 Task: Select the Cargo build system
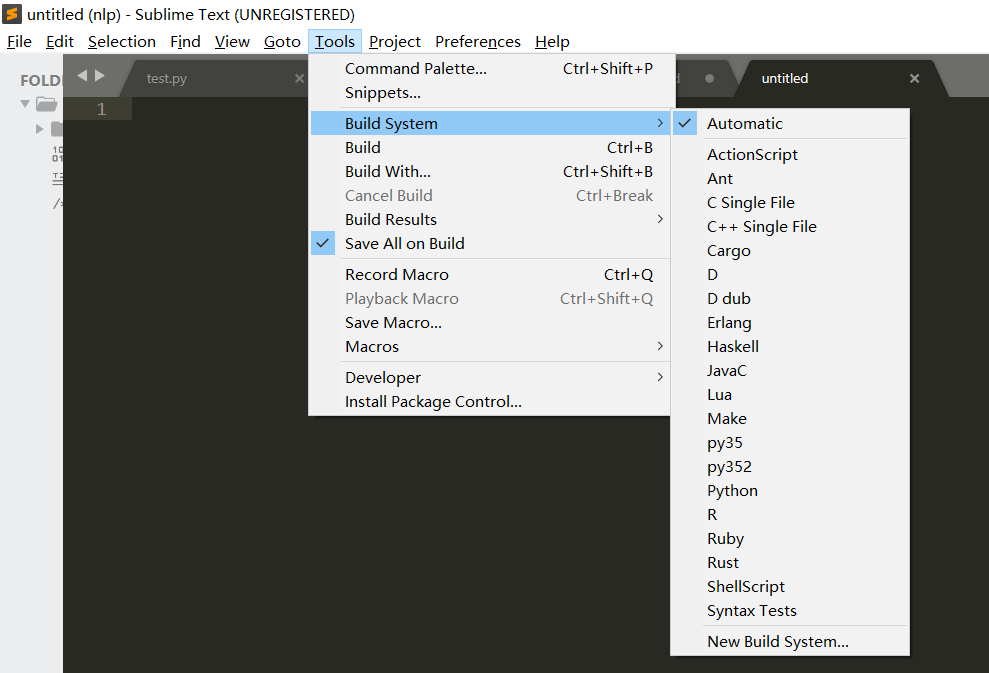726,250
